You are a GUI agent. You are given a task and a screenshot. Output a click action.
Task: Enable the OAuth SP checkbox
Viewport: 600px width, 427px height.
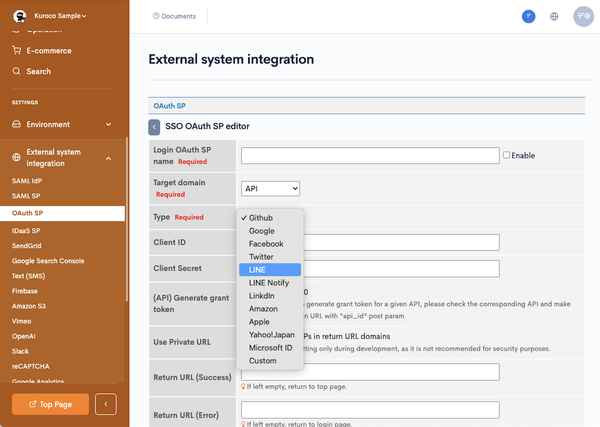pyautogui.click(x=506, y=155)
